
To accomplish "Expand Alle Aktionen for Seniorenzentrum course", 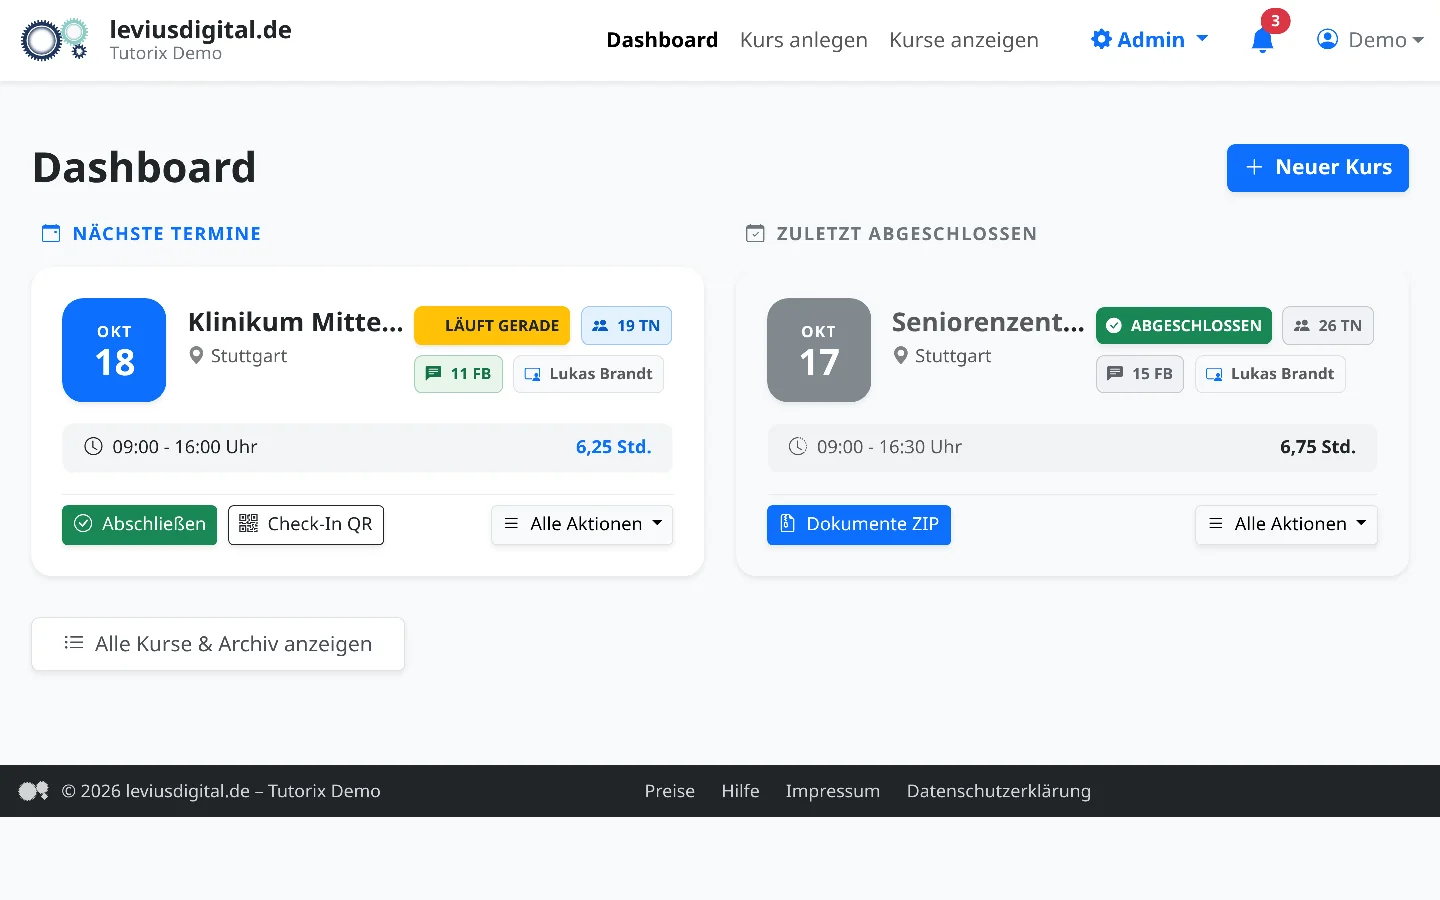I will click(1286, 525).
